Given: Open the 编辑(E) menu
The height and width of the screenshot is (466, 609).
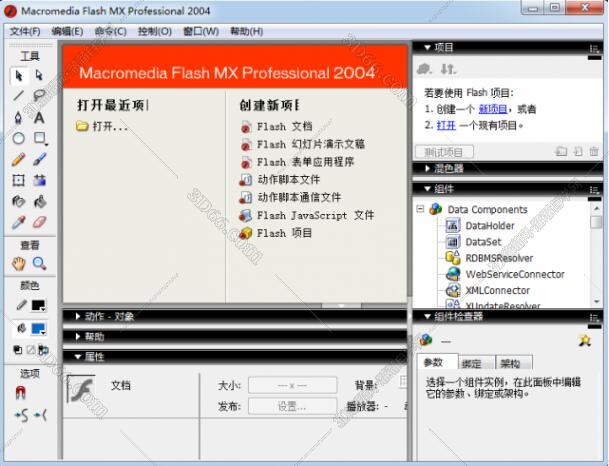Looking at the screenshot, I should 68,31.
